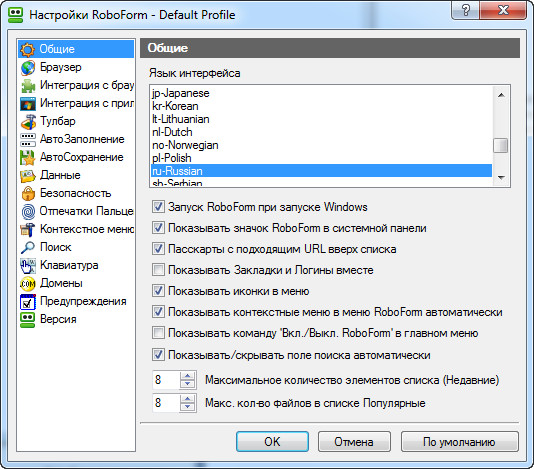
Task: Enable Показывать Закладки и Логины вместе
Action: coord(158,270)
